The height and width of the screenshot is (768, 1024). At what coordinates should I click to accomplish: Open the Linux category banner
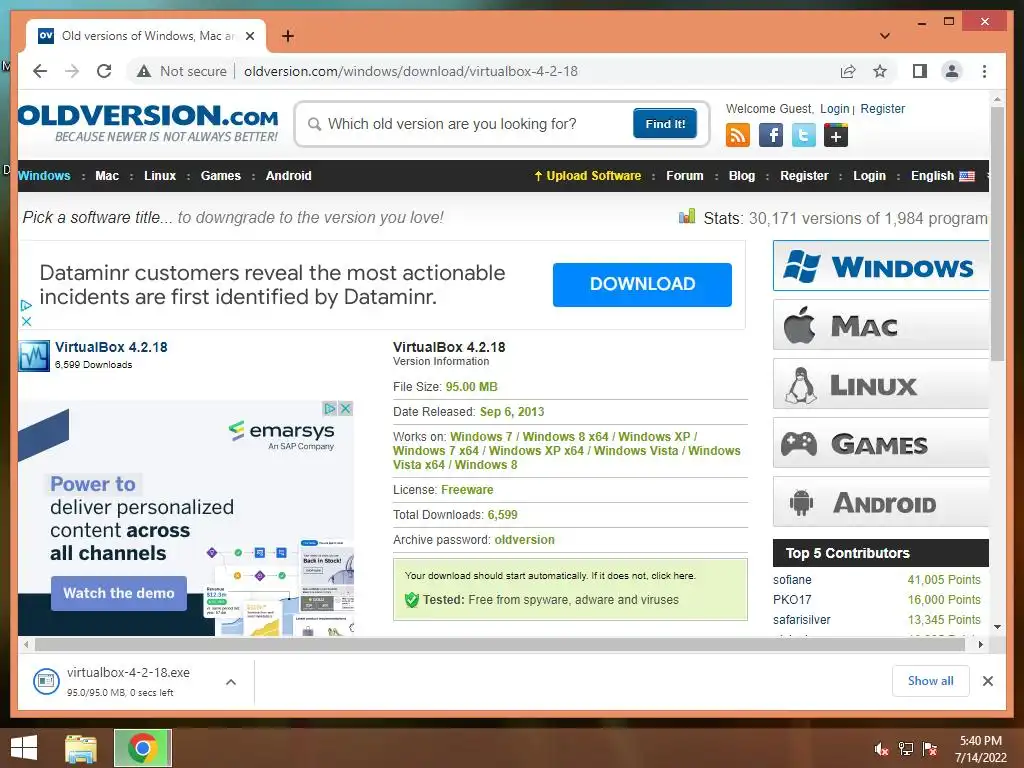881,384
